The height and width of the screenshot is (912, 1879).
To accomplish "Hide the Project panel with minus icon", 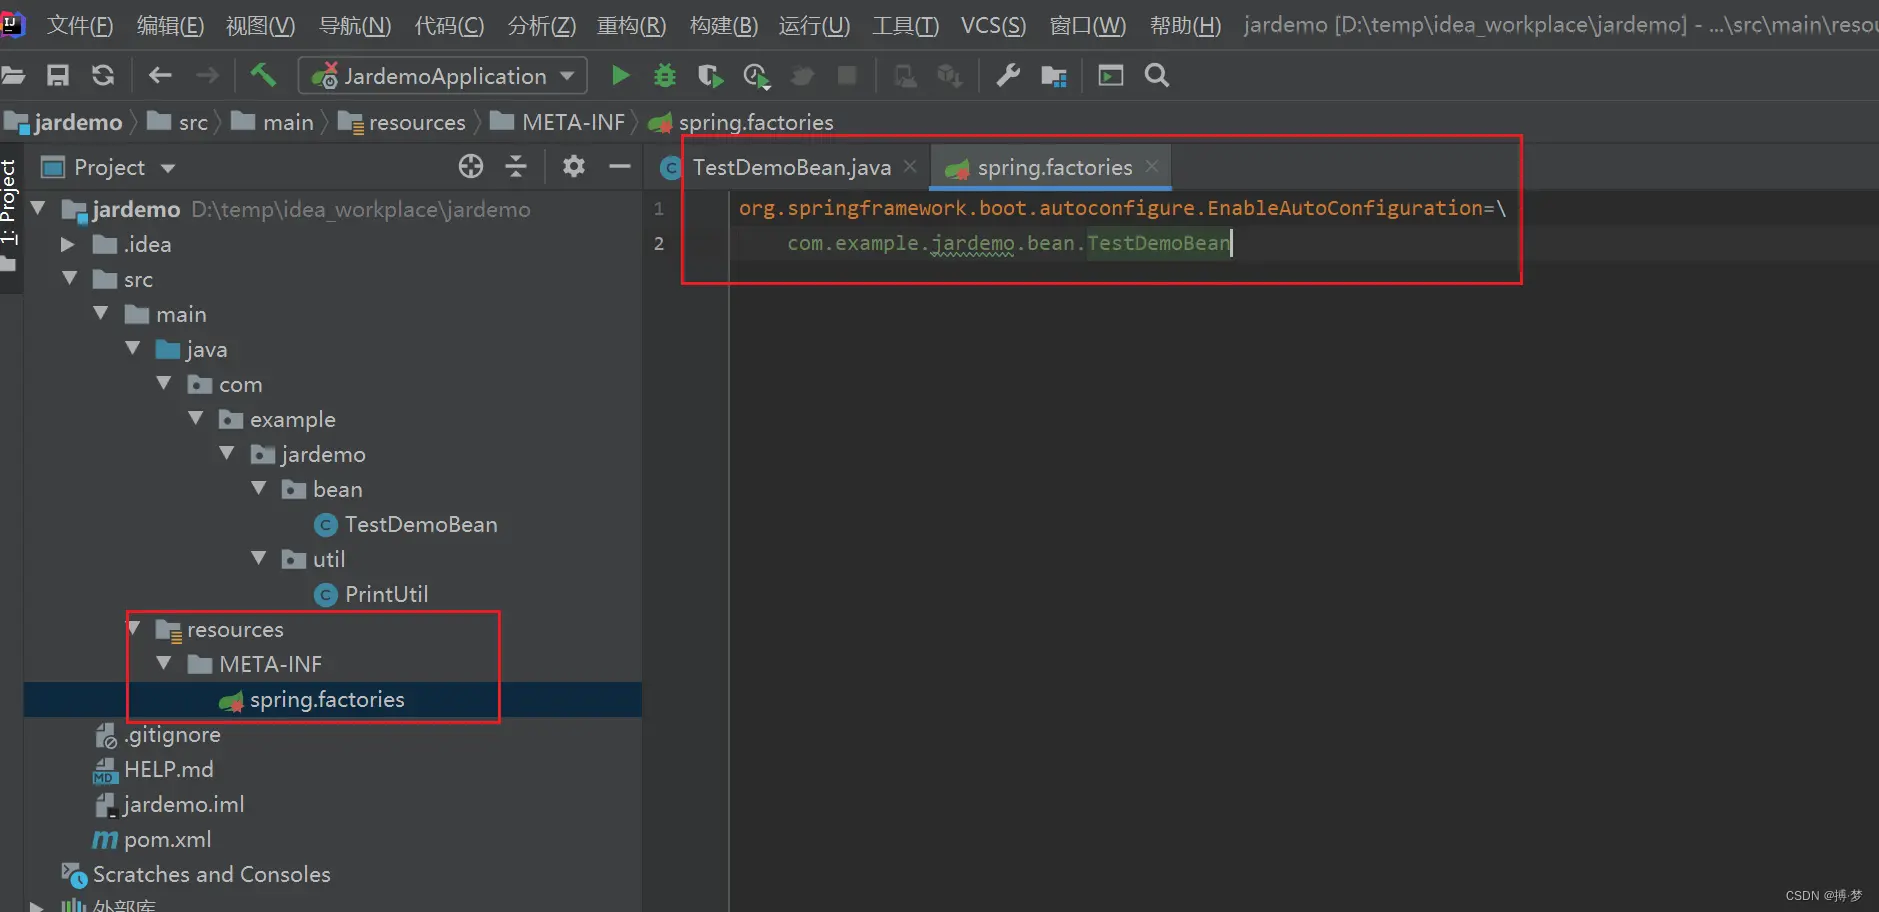I will (620, 166).
